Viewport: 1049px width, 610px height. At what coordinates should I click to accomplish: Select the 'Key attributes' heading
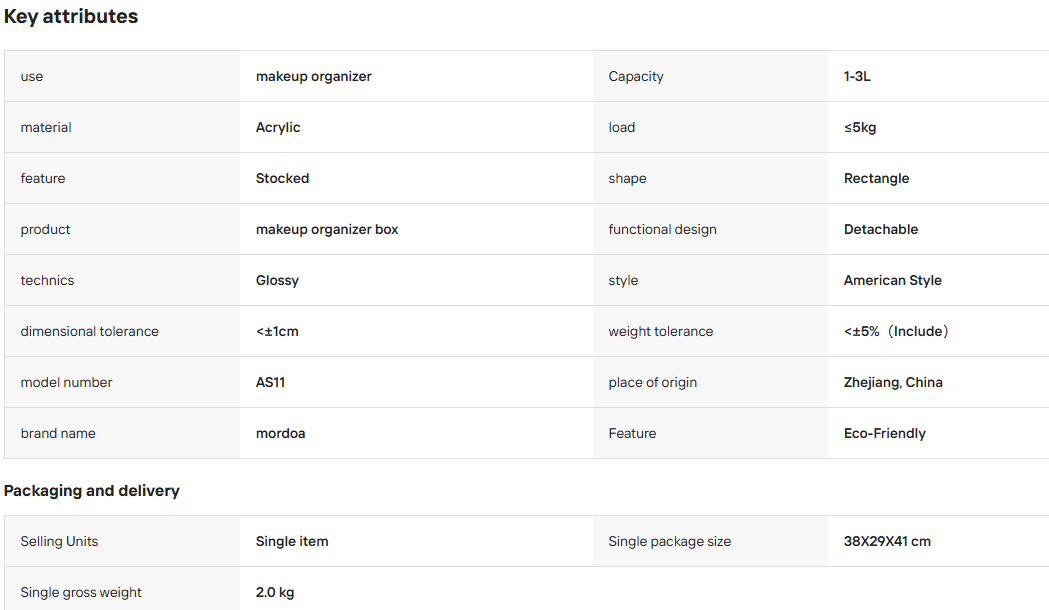click(x=71, y=16)
